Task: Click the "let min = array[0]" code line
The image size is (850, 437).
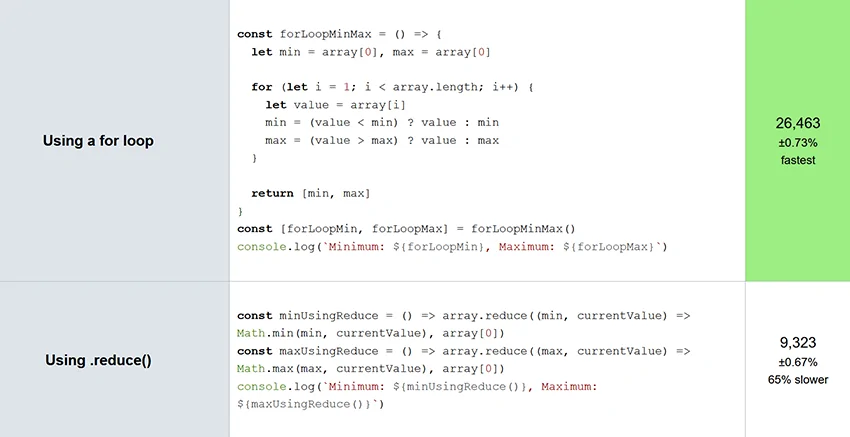Action: [x=364, y=52]
